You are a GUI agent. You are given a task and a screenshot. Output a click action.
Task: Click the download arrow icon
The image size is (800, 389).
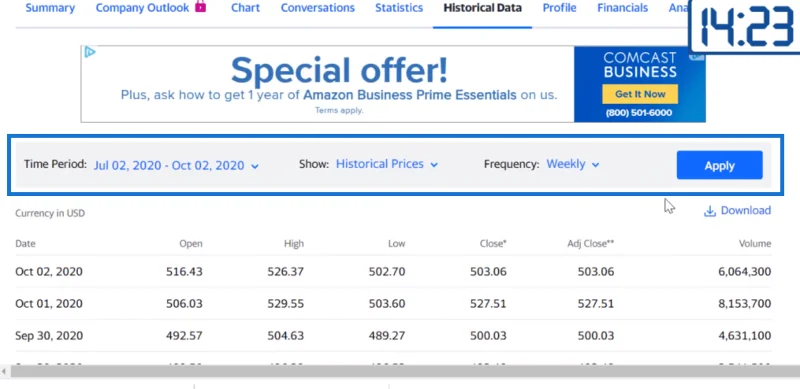tap(710, 211)
